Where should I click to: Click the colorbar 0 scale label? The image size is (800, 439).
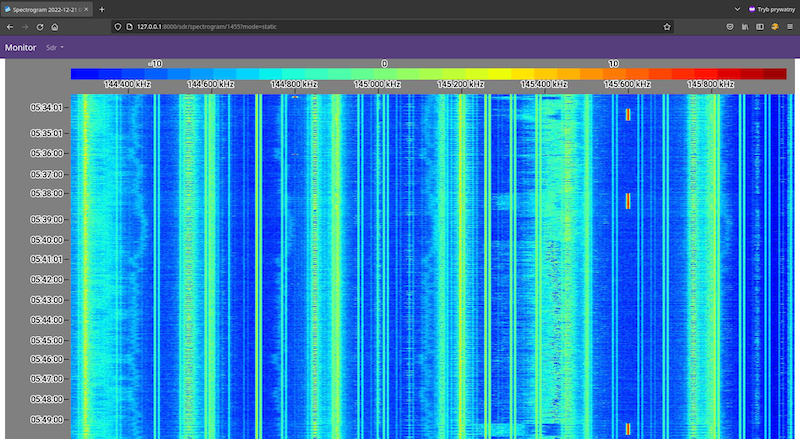pyautogui.click(x=384, y=64)
